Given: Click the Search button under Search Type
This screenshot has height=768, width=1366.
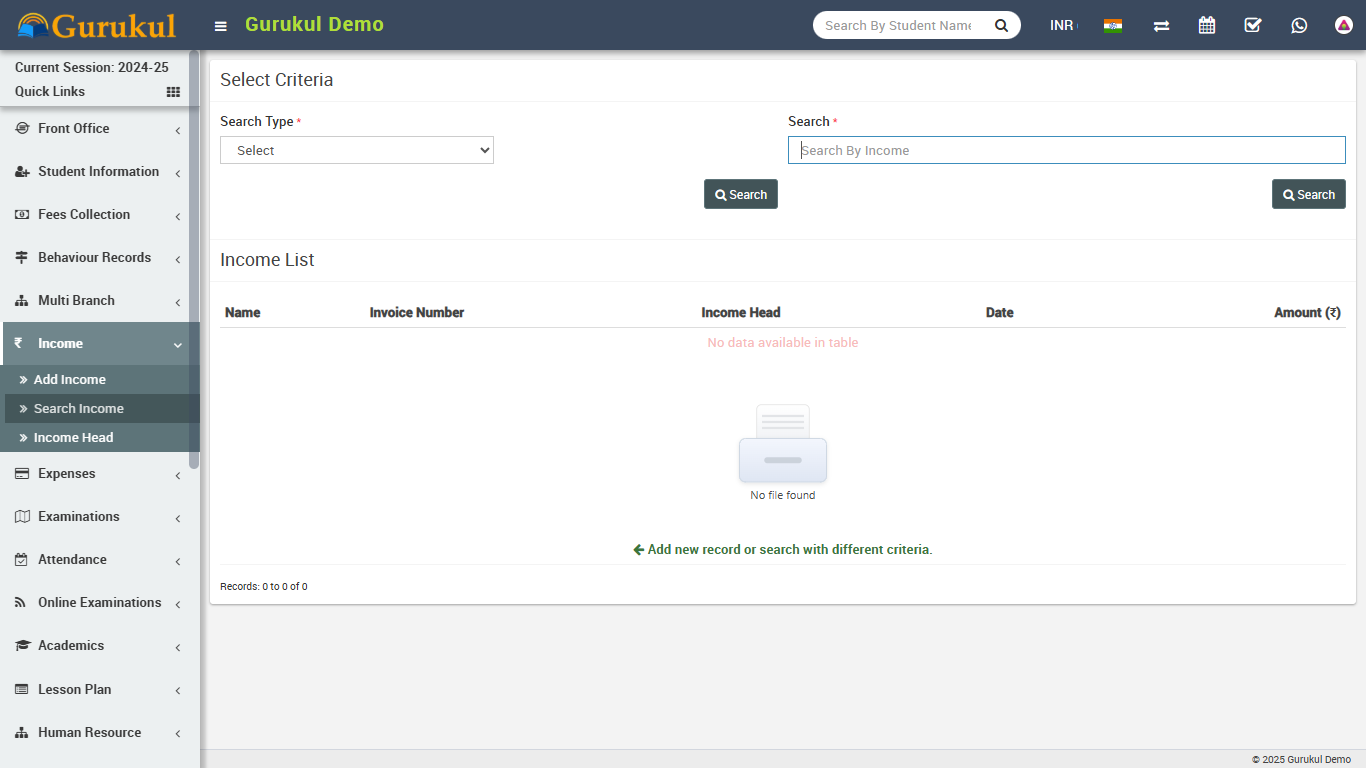Looking at the screenshot, I should click(x=740, y=194).
